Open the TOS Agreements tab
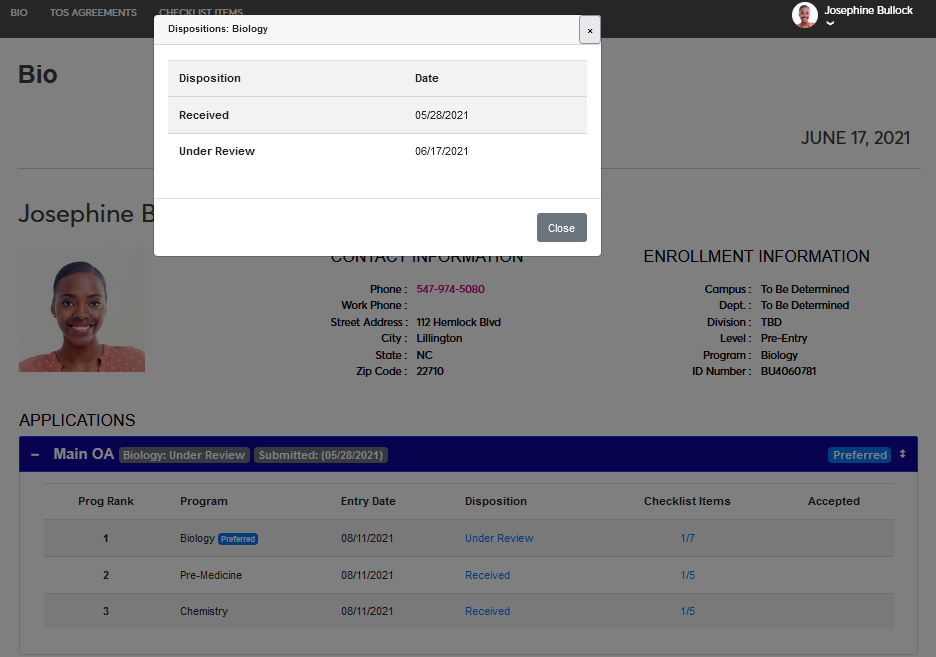936x657 pixels. 93,13
